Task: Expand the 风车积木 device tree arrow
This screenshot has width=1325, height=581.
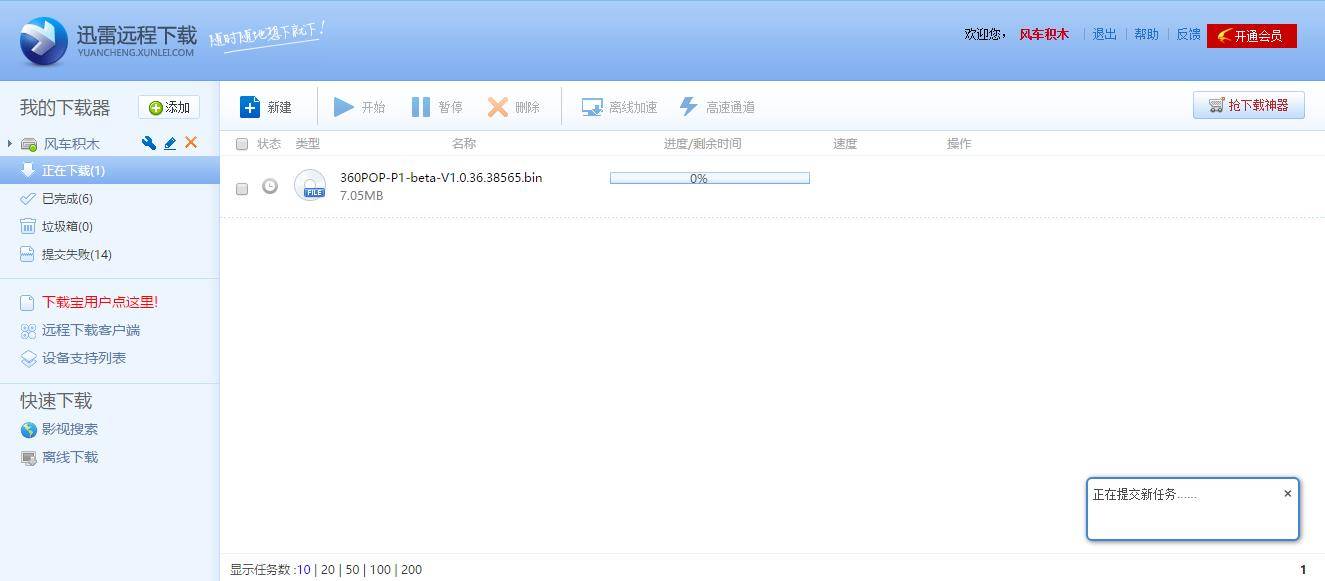Action: point(10,144)
